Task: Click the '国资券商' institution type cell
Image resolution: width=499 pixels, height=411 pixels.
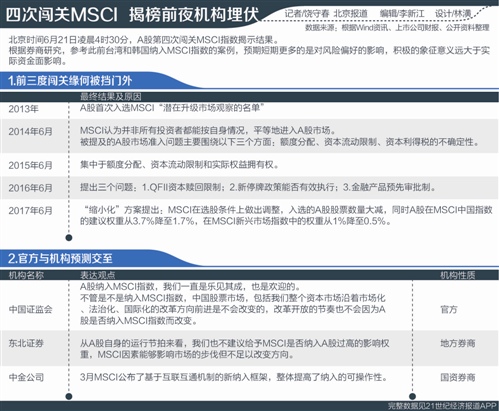Action: [x=458, y=377]
